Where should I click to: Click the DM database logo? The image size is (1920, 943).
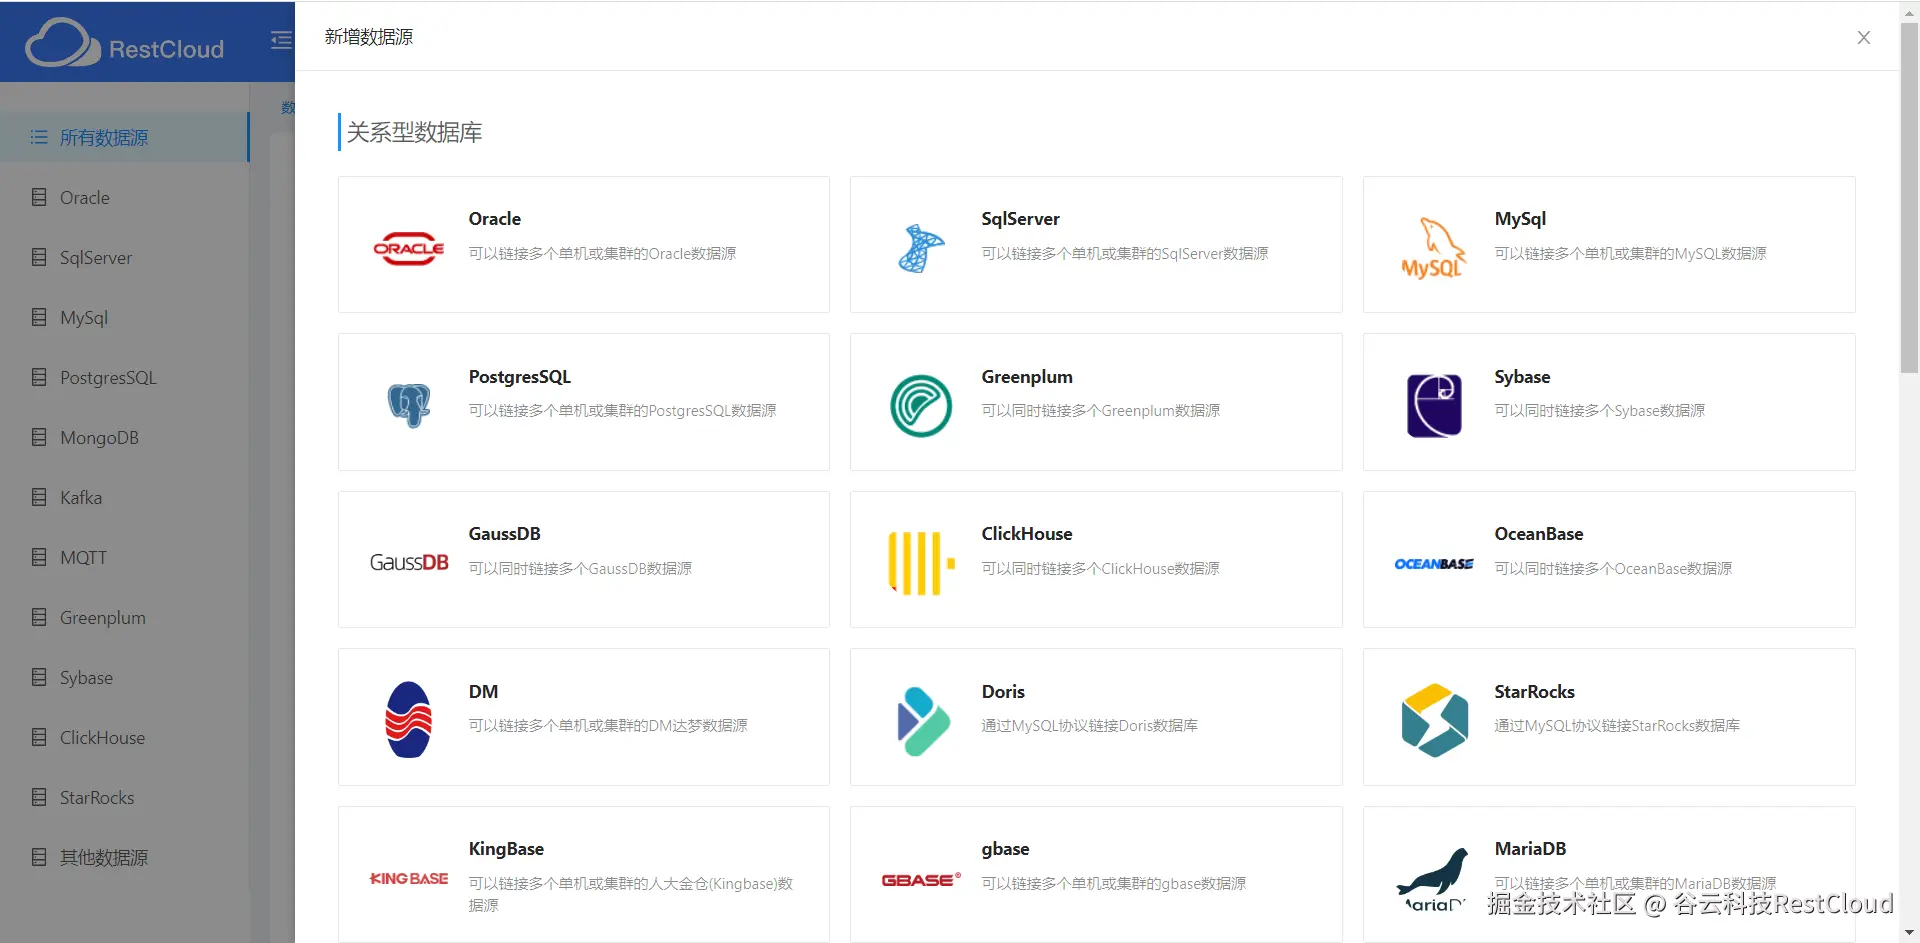click(409, 720)
